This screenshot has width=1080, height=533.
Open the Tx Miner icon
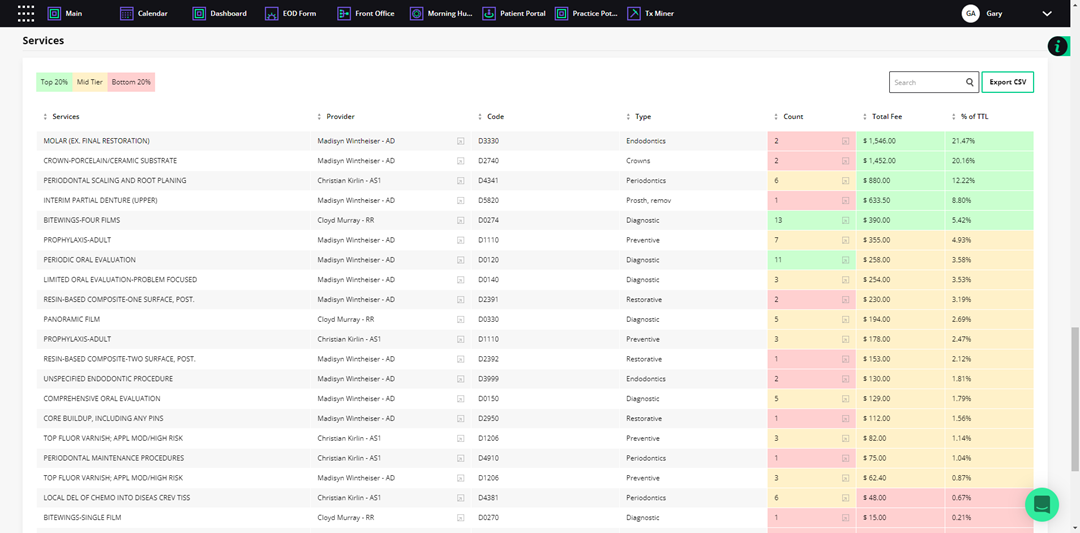click(x=634, y=14)
